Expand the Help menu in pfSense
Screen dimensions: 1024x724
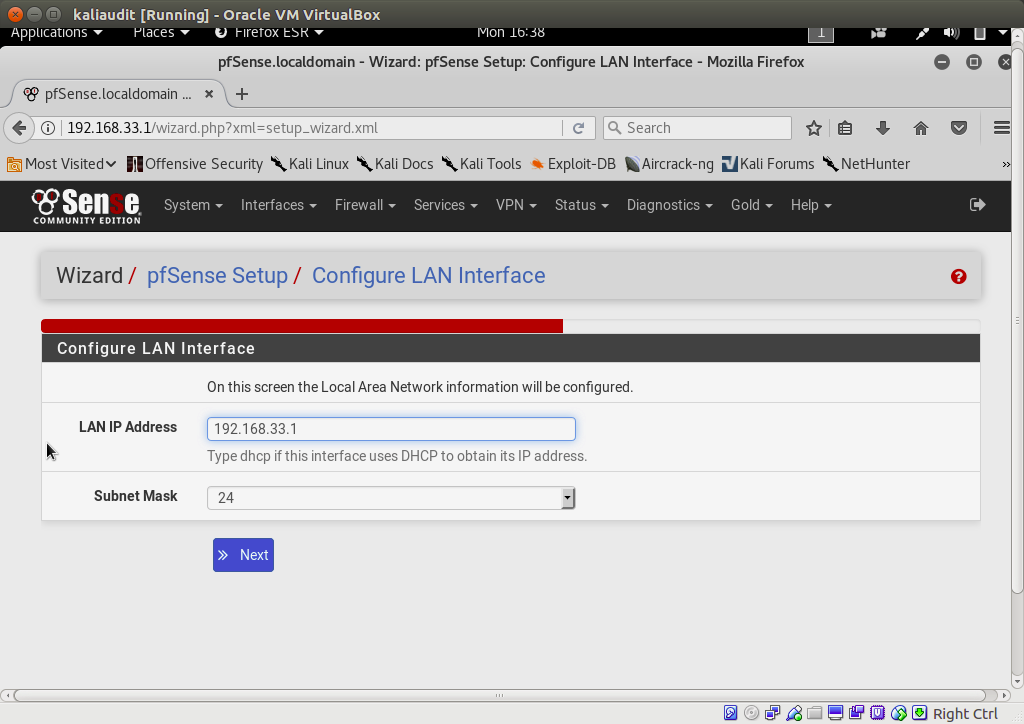pos(811,205)
